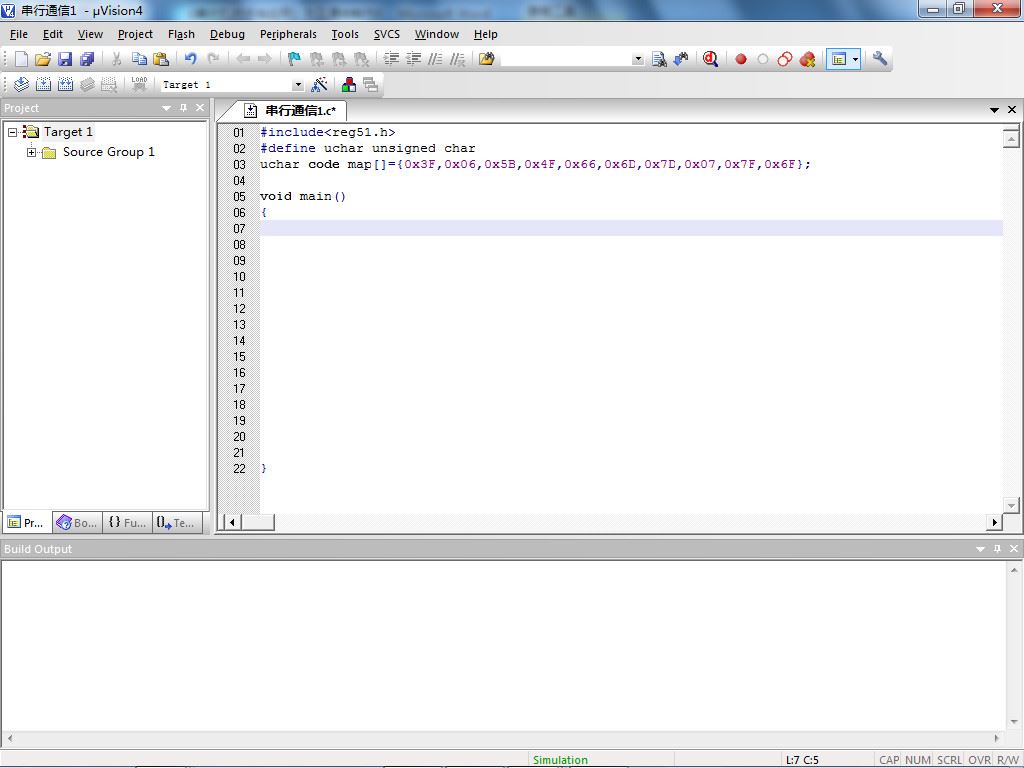This screenshot has width=1024, height=768.
Task: Collapse the Target 1 tree node
Action: (12, 132)
